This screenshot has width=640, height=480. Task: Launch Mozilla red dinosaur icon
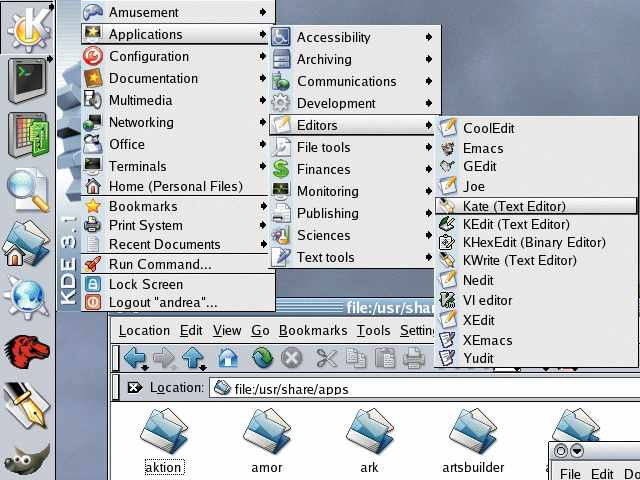(x=27, y=351)
